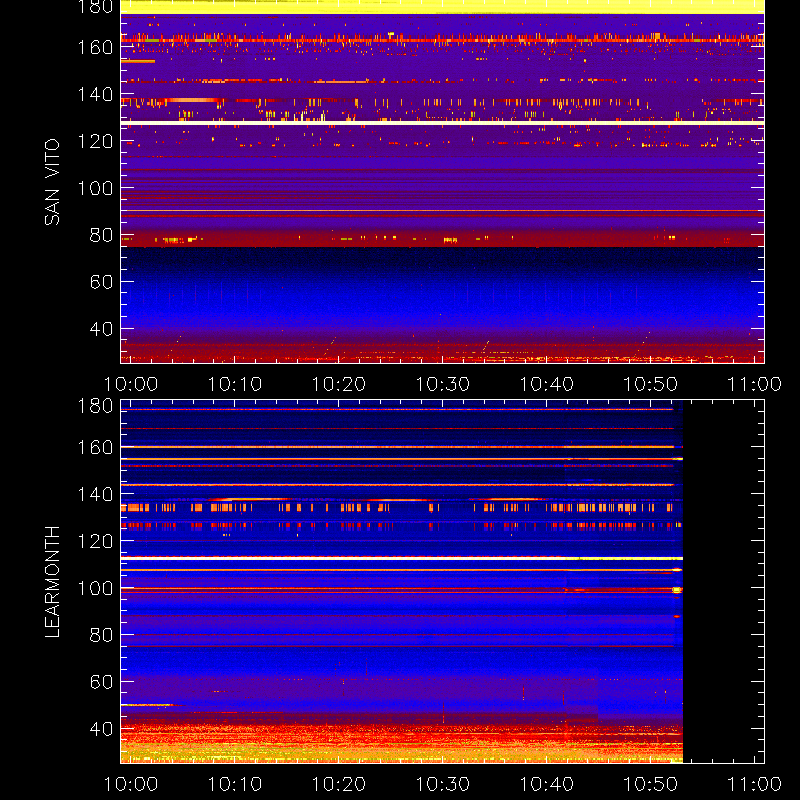Select the 40 tick label on Learmonth plot
Viewport: 800px width, 800px height.
[101, 729]
